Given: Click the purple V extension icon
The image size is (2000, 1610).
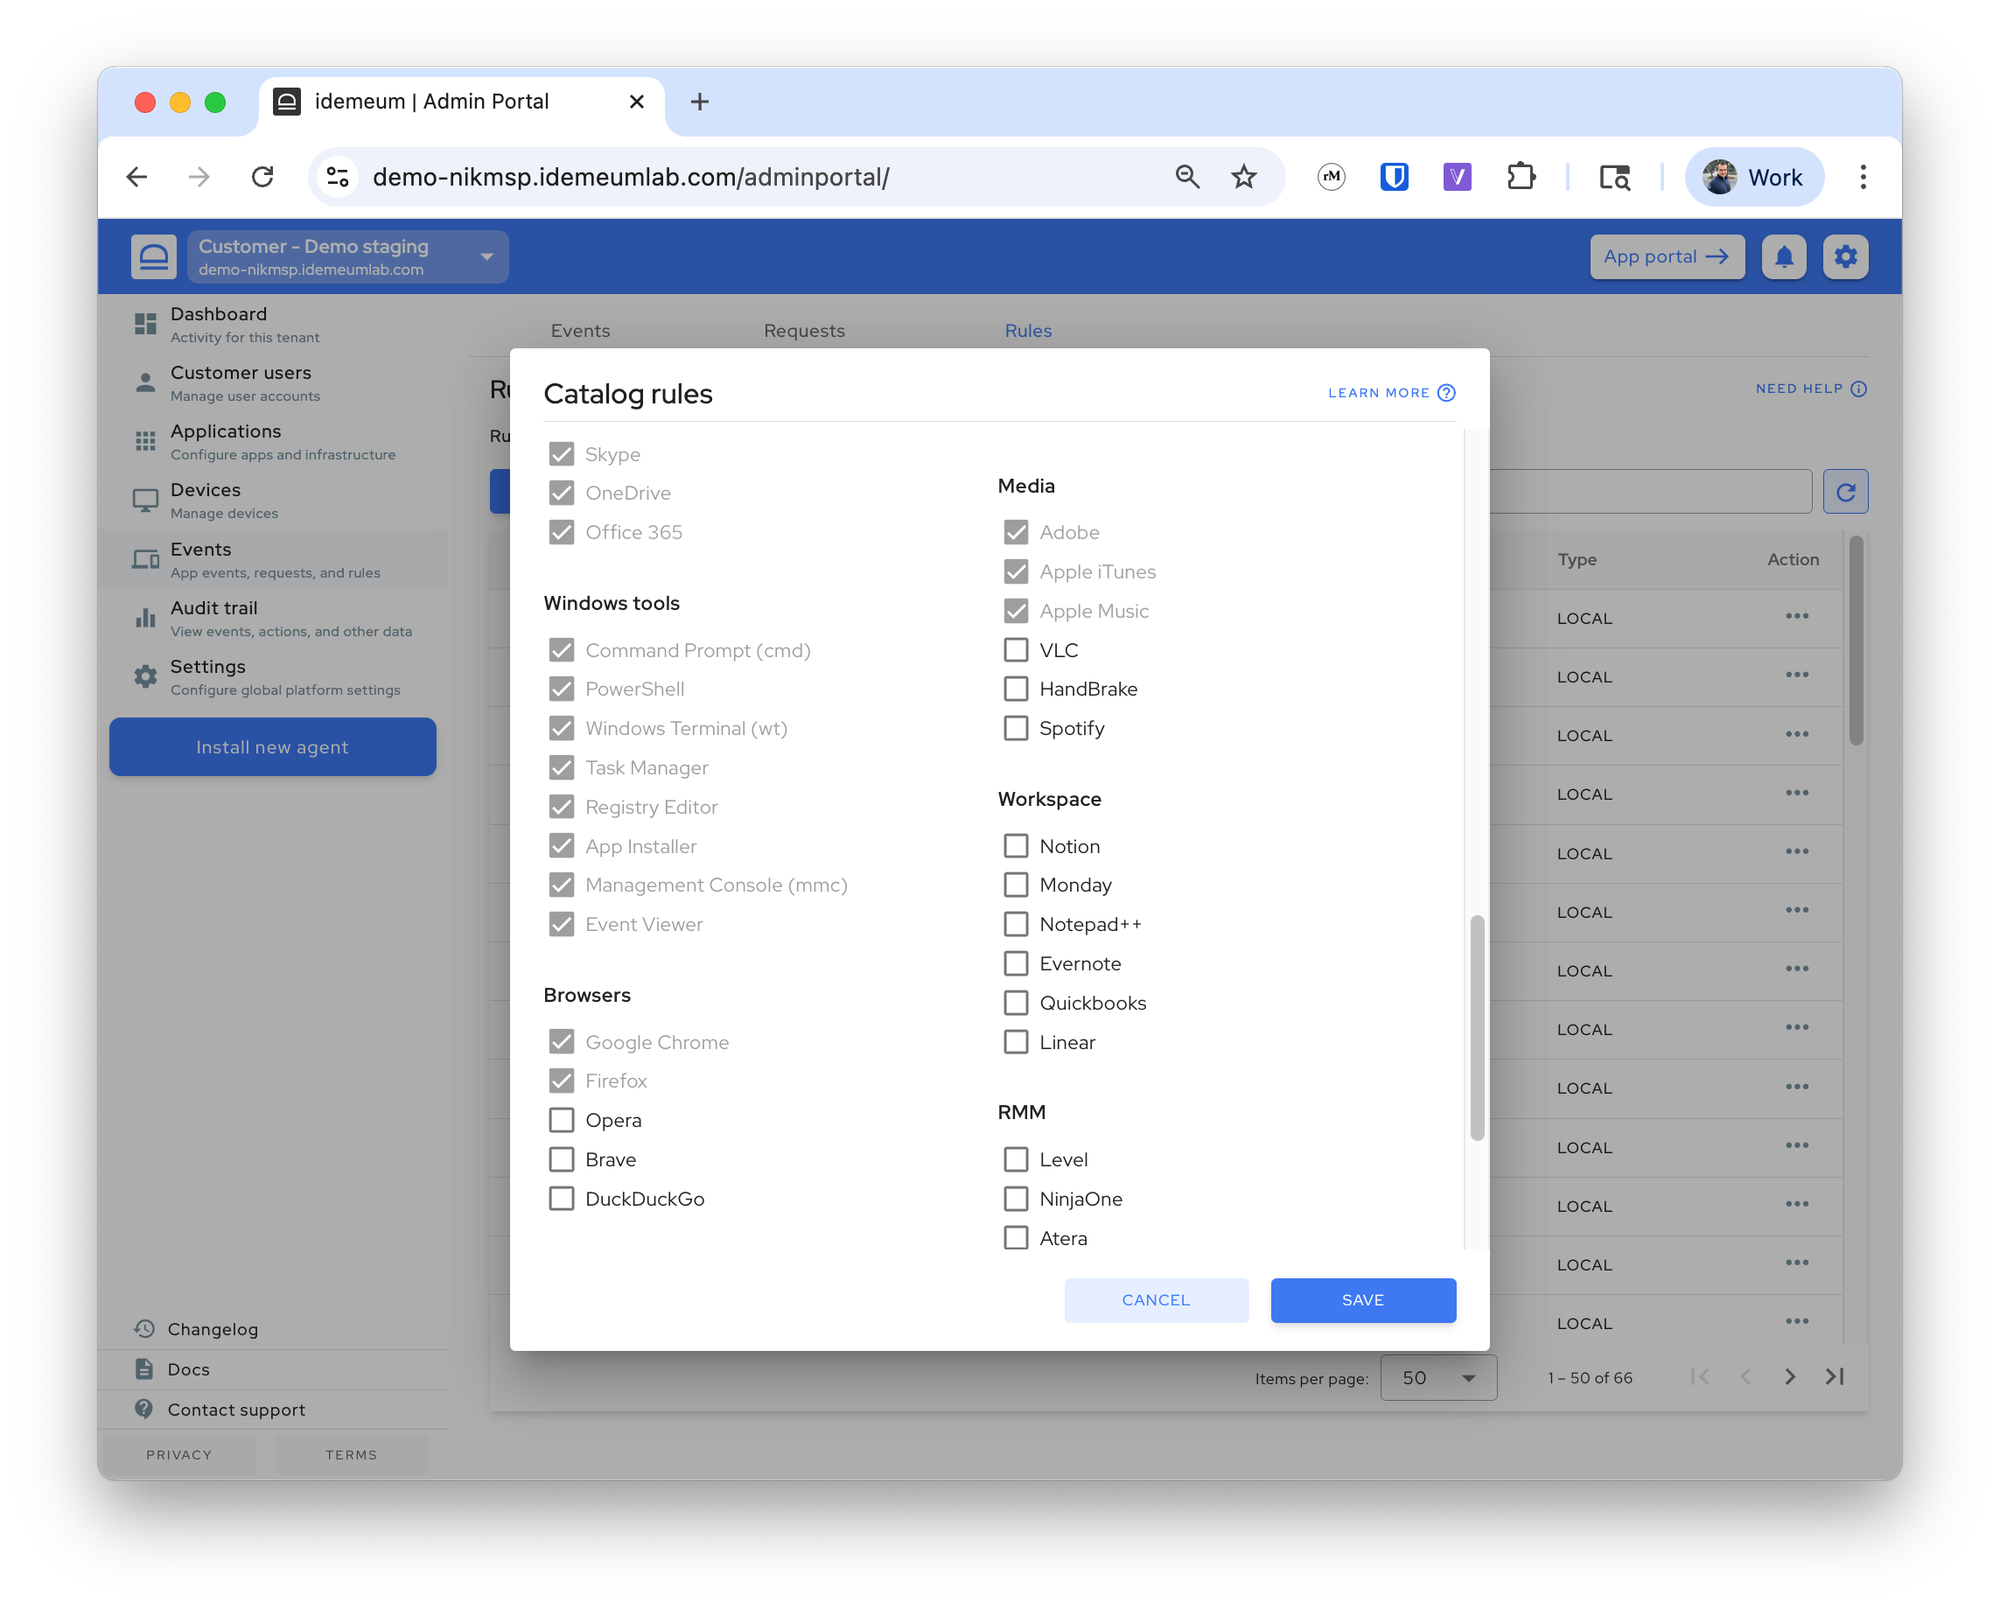Looking at the screenshot, I should point(1457,177).
